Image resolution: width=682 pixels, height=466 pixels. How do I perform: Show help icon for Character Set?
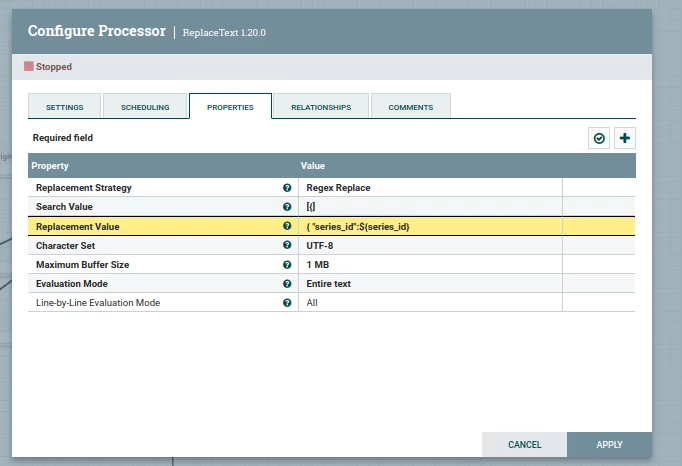[287, 245]
